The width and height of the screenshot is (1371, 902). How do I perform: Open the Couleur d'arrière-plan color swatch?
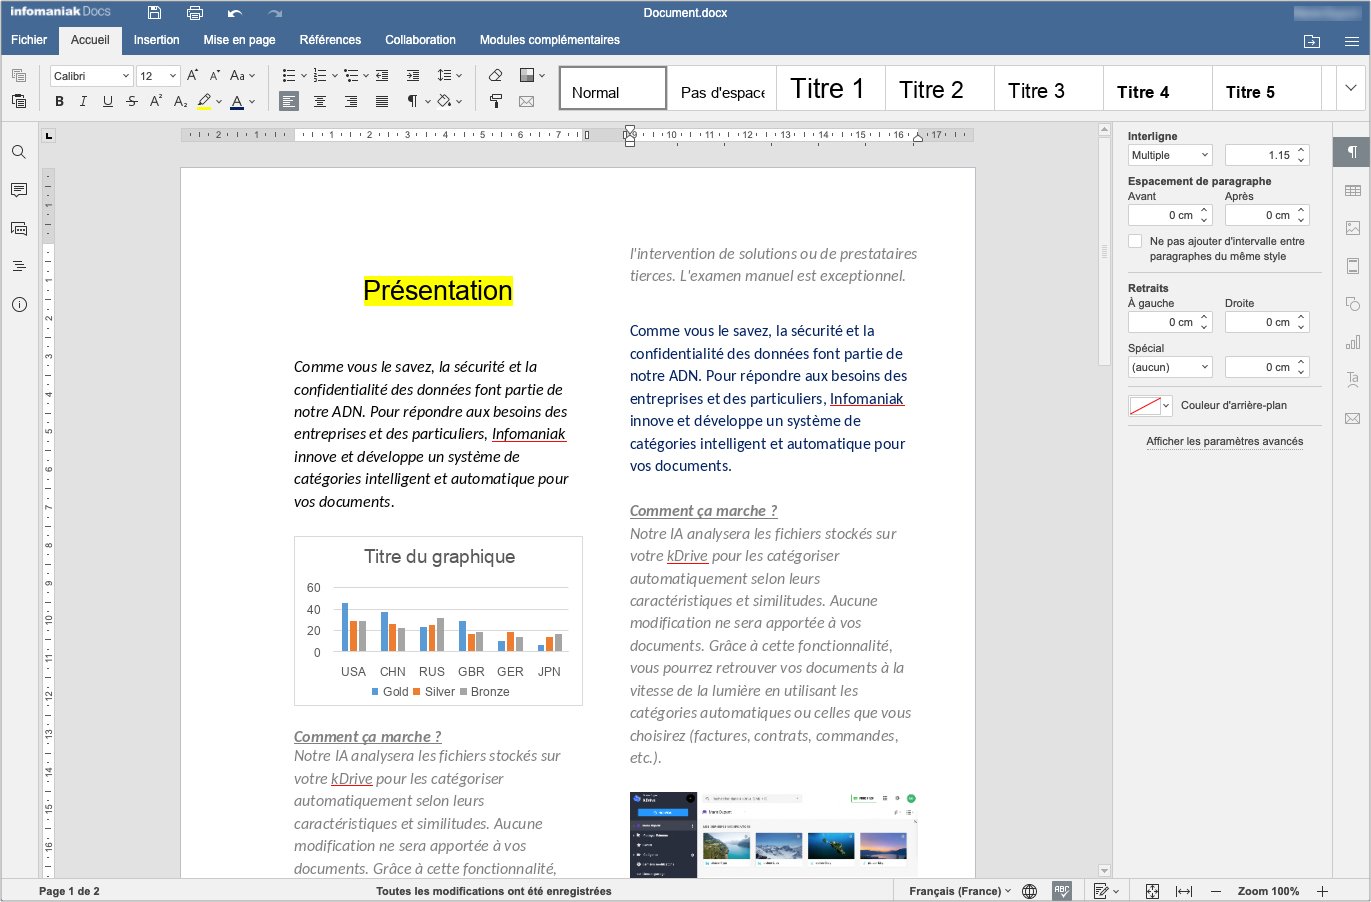pyautogui.click(x=1150, y=405)
